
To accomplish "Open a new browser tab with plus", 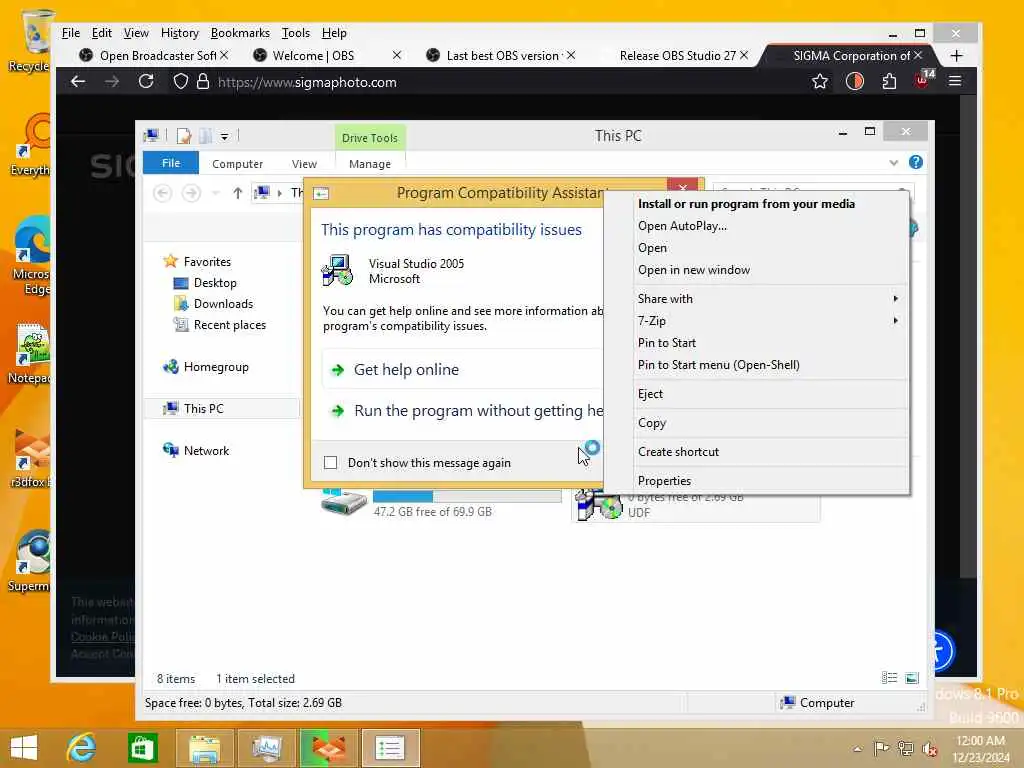I will tap(957, 56).
